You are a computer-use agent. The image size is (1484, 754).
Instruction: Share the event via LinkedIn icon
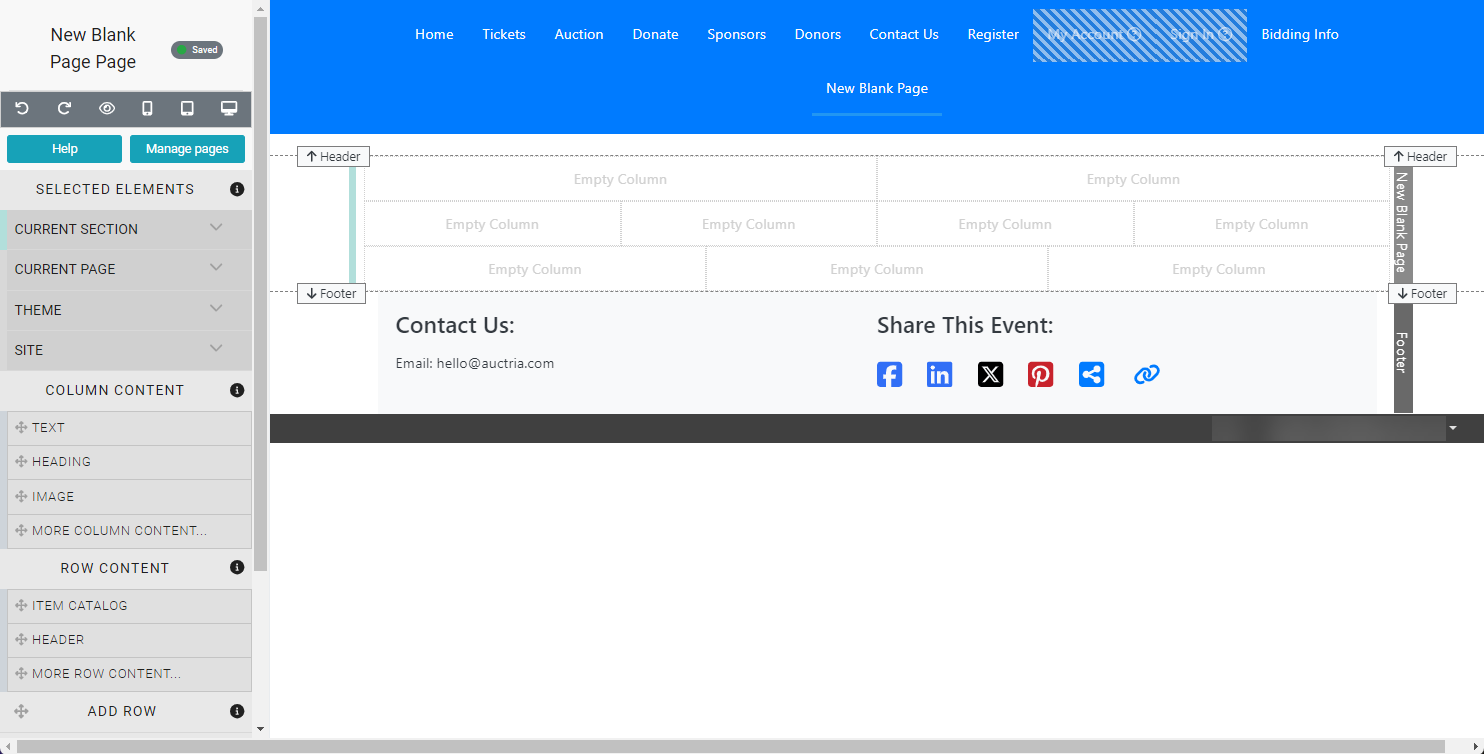click(939, 375)
